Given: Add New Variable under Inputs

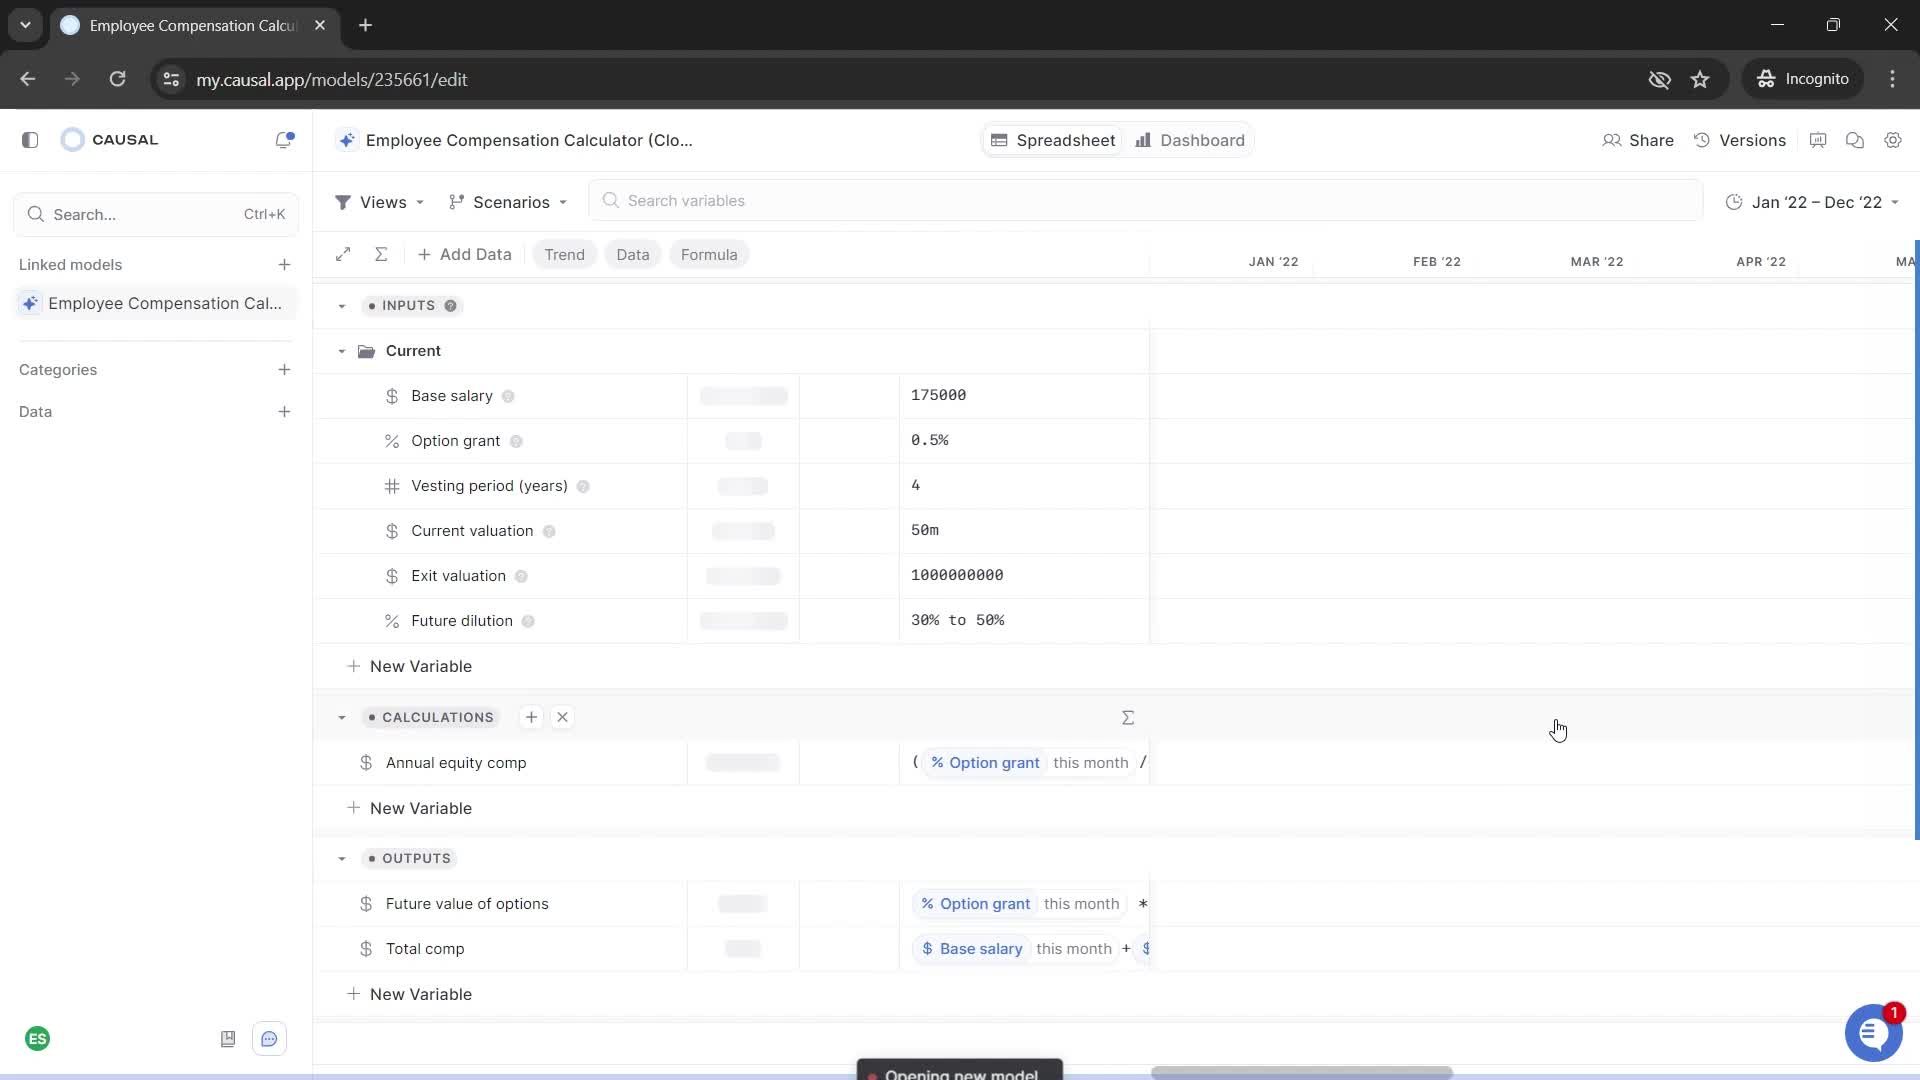Looking at the screenshot, I should pyautogui.click(x=409, y=666).
